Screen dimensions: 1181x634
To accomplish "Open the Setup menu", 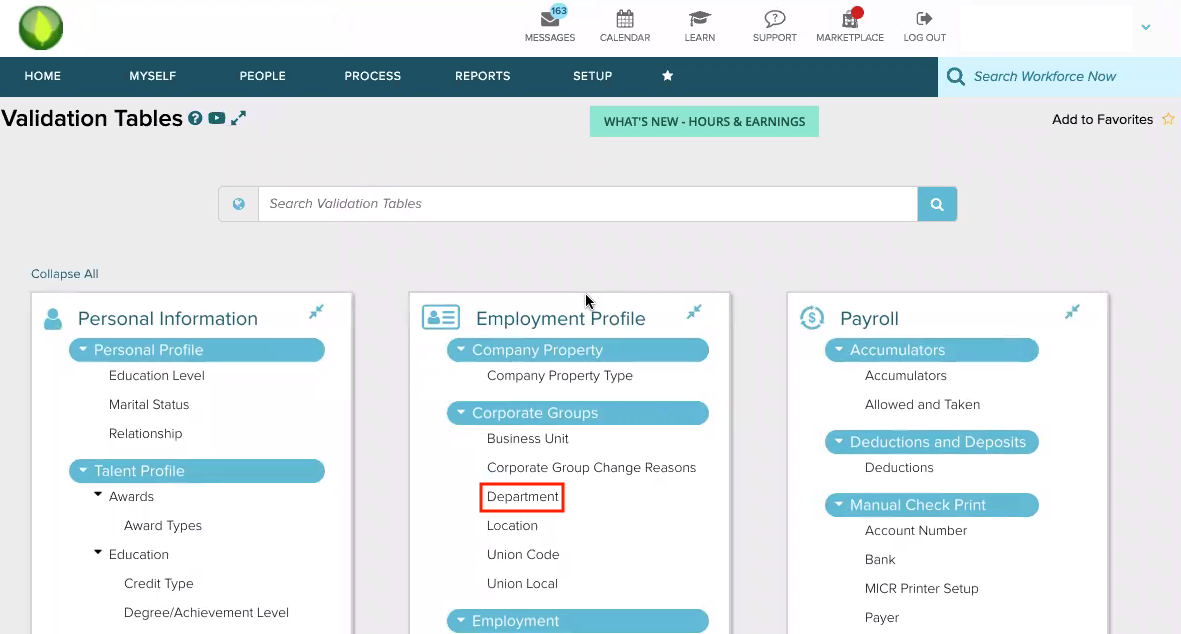I will (593, 76).
